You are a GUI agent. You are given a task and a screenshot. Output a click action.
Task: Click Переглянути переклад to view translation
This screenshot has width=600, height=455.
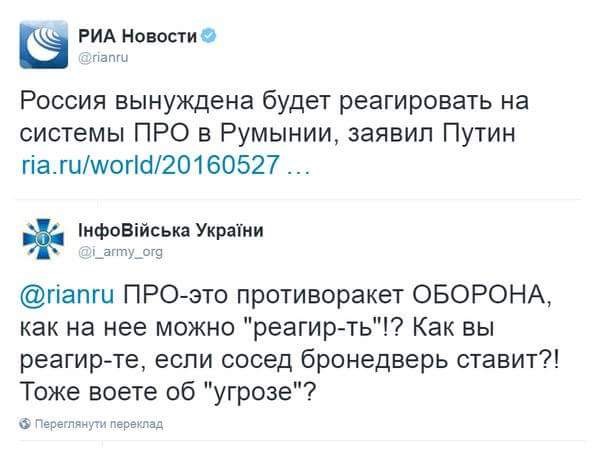click(x=98, y=424)
